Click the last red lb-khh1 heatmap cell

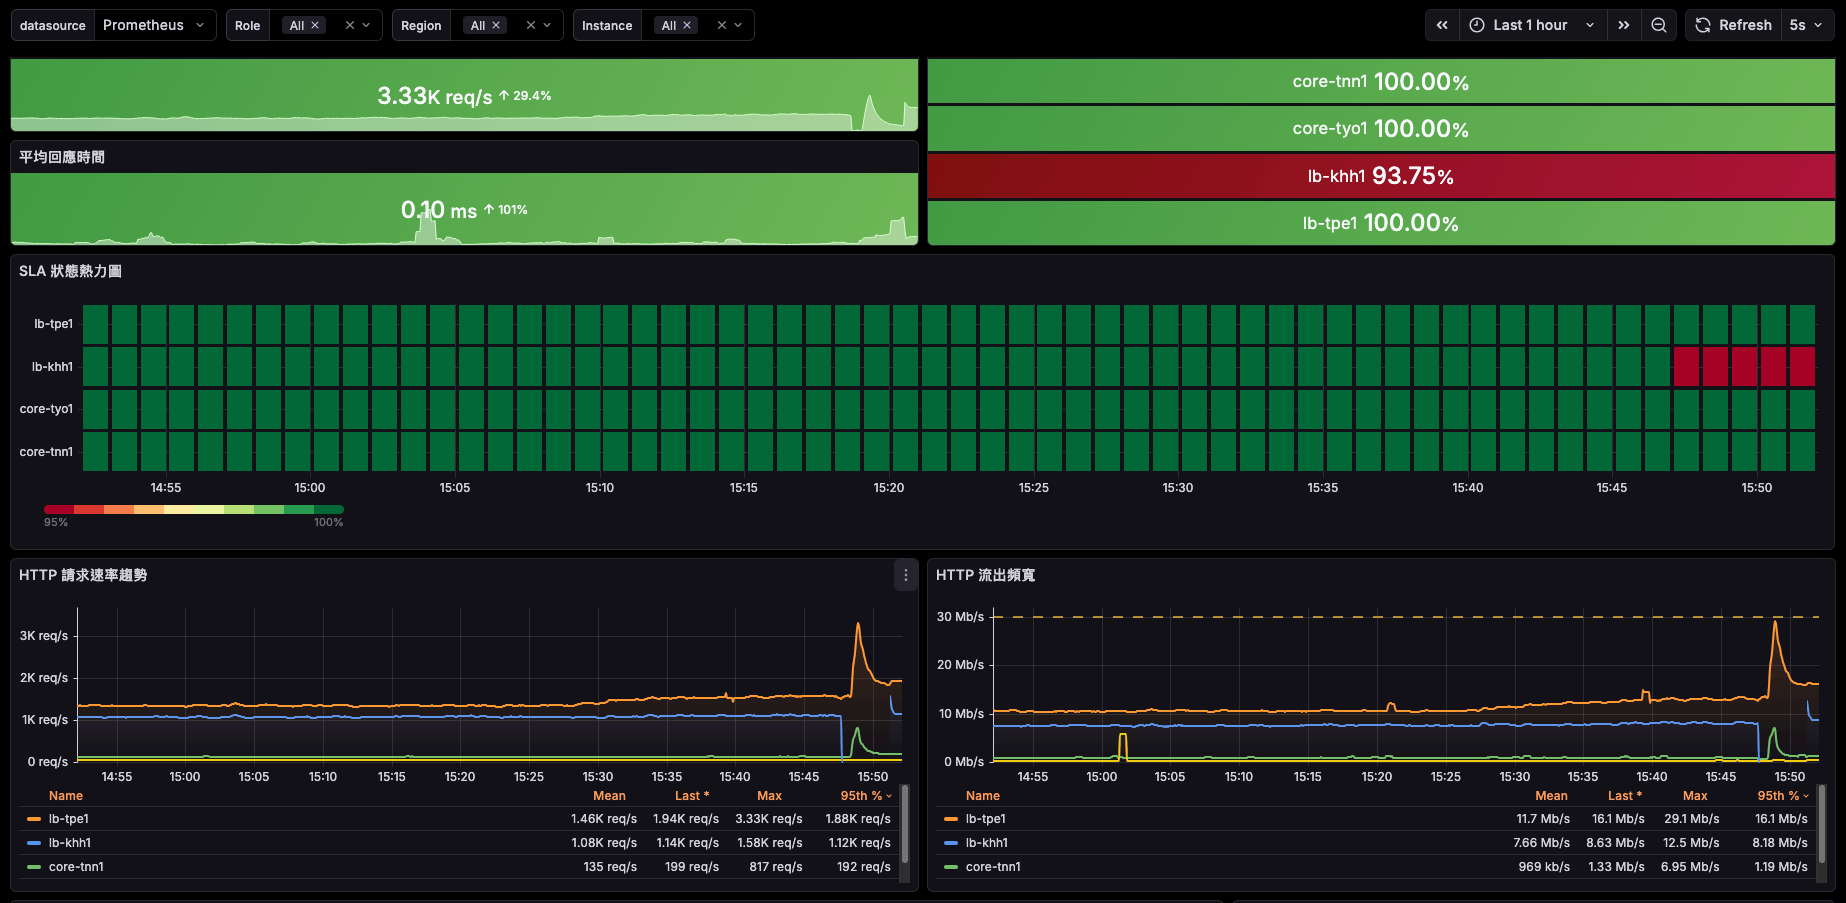click(x=1802, y=367)
